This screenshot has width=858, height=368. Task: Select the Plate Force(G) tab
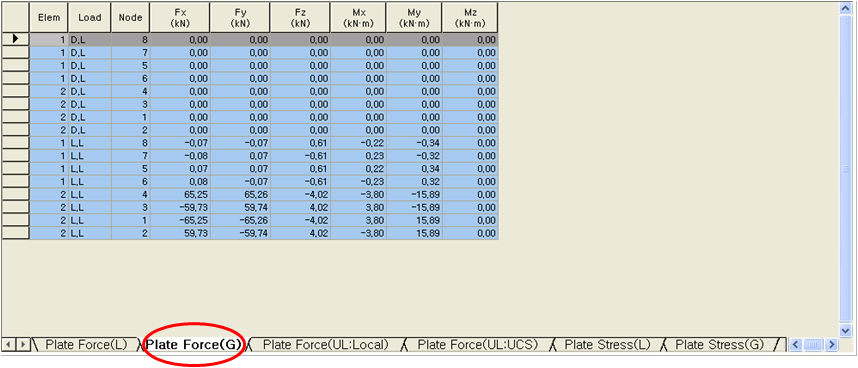(x=193, y=344)
